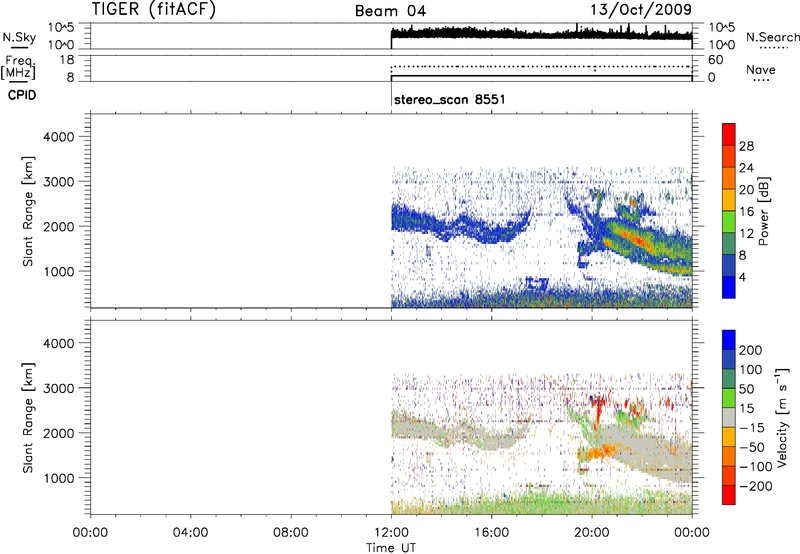This screenshot has height=554, width=800.
Task: Click the Time UT axis label
Action: click(391, 547)
